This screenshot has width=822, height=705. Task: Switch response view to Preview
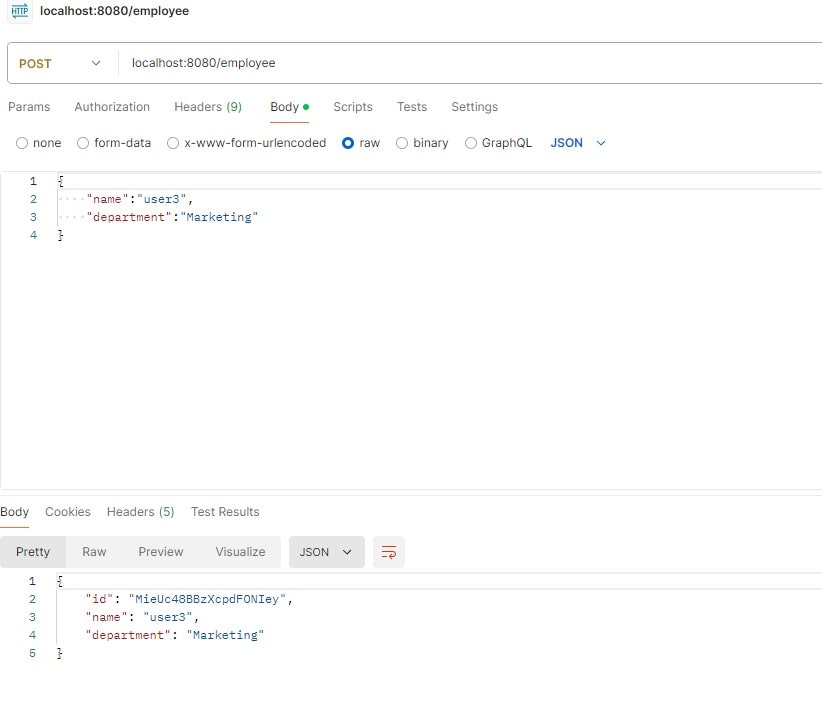coord(161,551)
